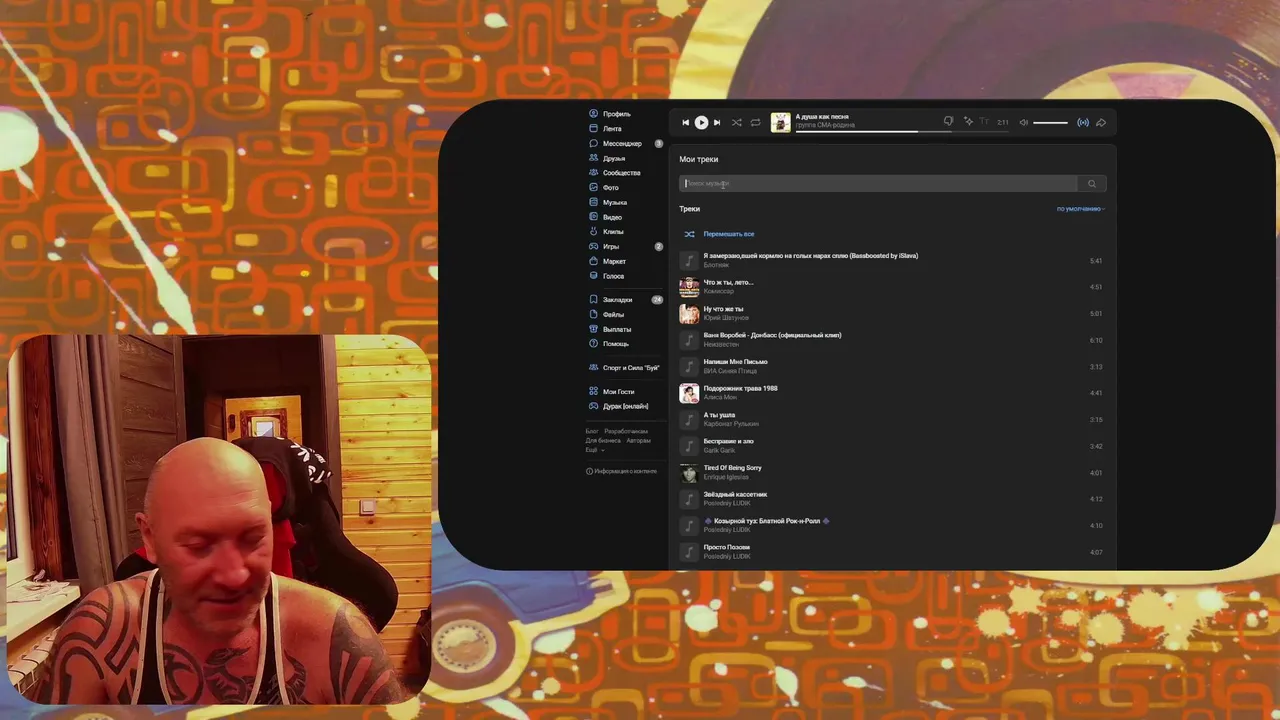Open artist 'группа СМА-родина' in player
This screenshot has width=1280, height=720.
pos(825,125)
